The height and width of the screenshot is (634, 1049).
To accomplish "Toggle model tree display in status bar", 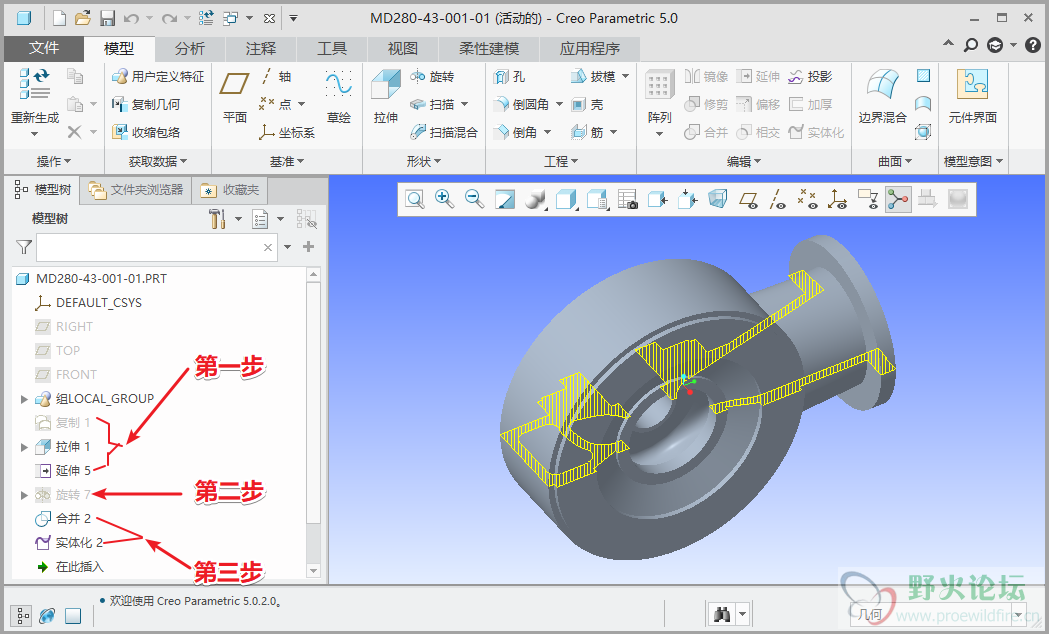I will [21, 615].
